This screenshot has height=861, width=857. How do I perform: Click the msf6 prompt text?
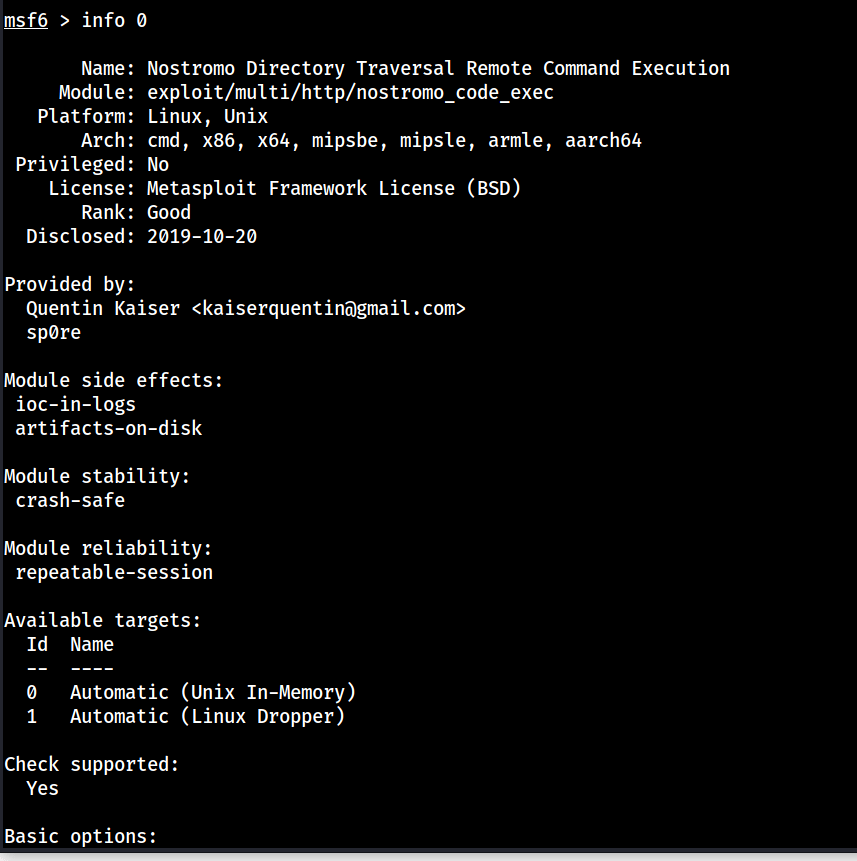(26, 21)
